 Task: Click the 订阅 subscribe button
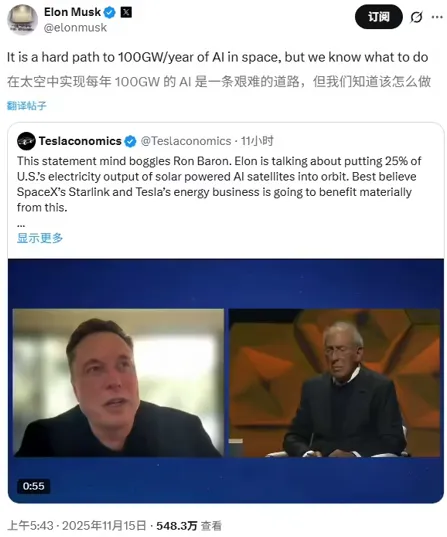tap(378, 17)
